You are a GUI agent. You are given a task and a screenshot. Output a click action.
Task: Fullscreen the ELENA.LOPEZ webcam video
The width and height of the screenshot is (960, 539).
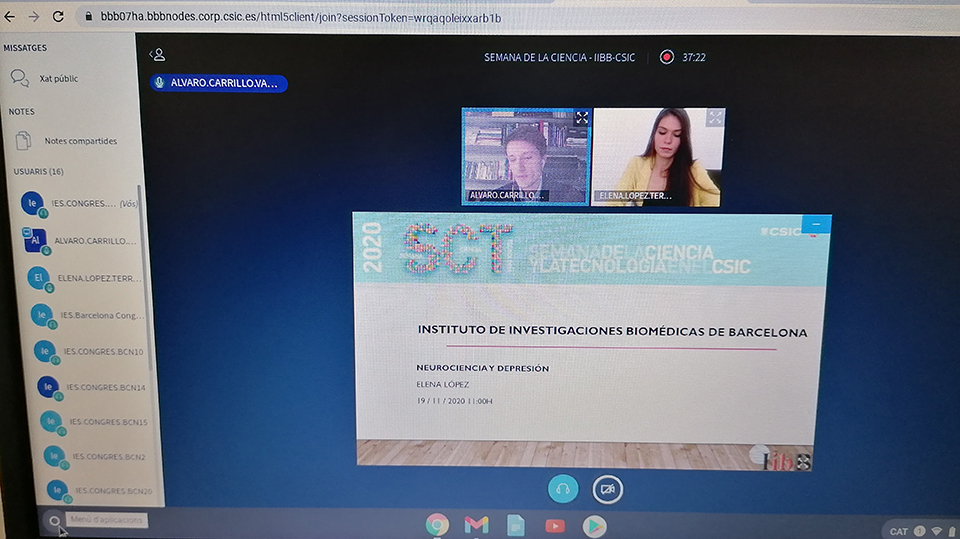point(714,118)
